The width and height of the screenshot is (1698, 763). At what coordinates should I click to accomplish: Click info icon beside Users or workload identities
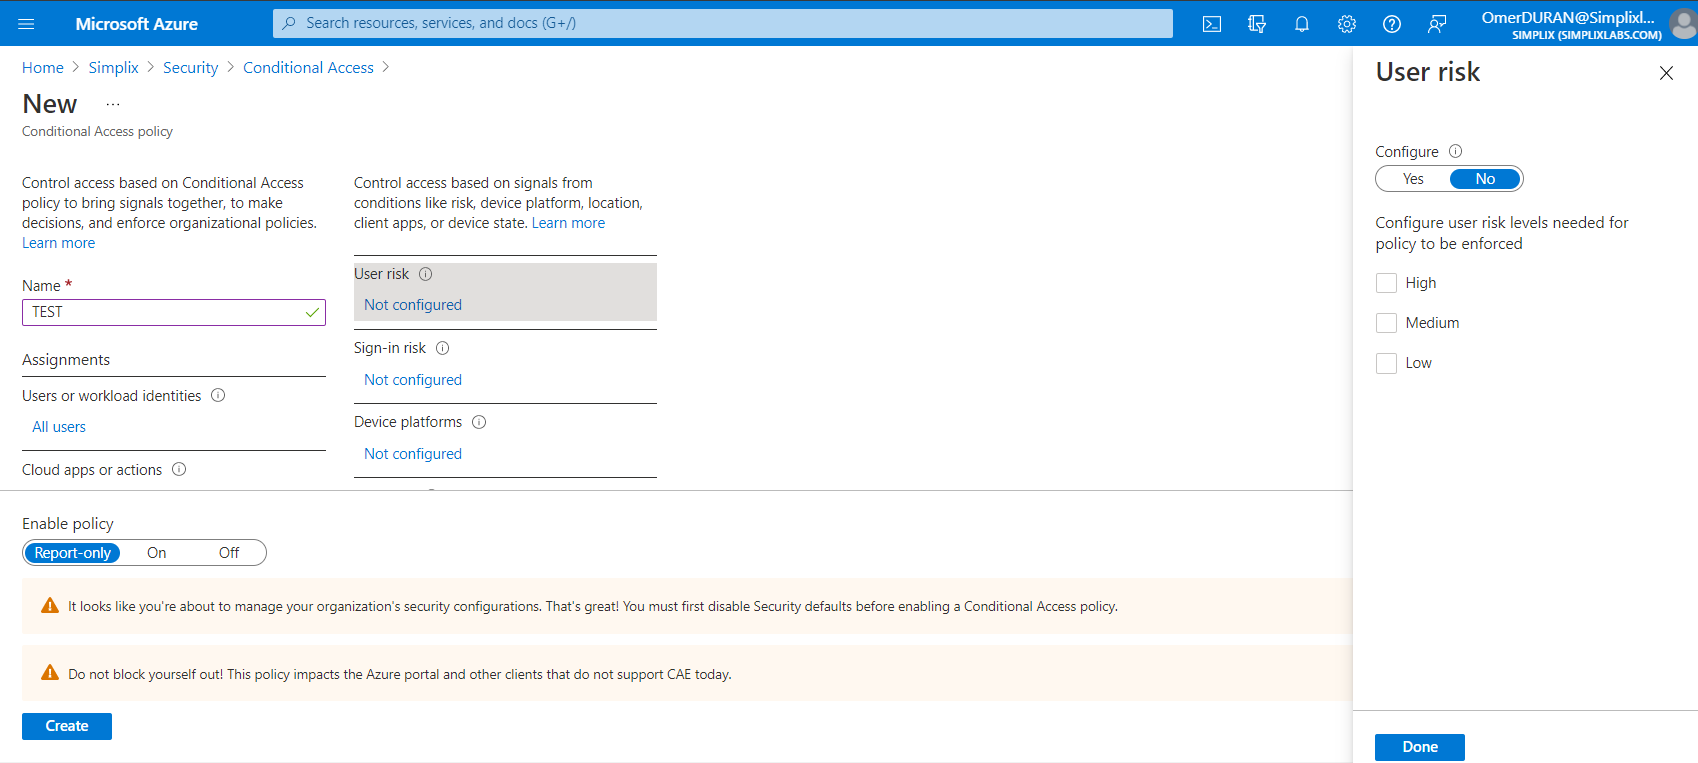218,395
